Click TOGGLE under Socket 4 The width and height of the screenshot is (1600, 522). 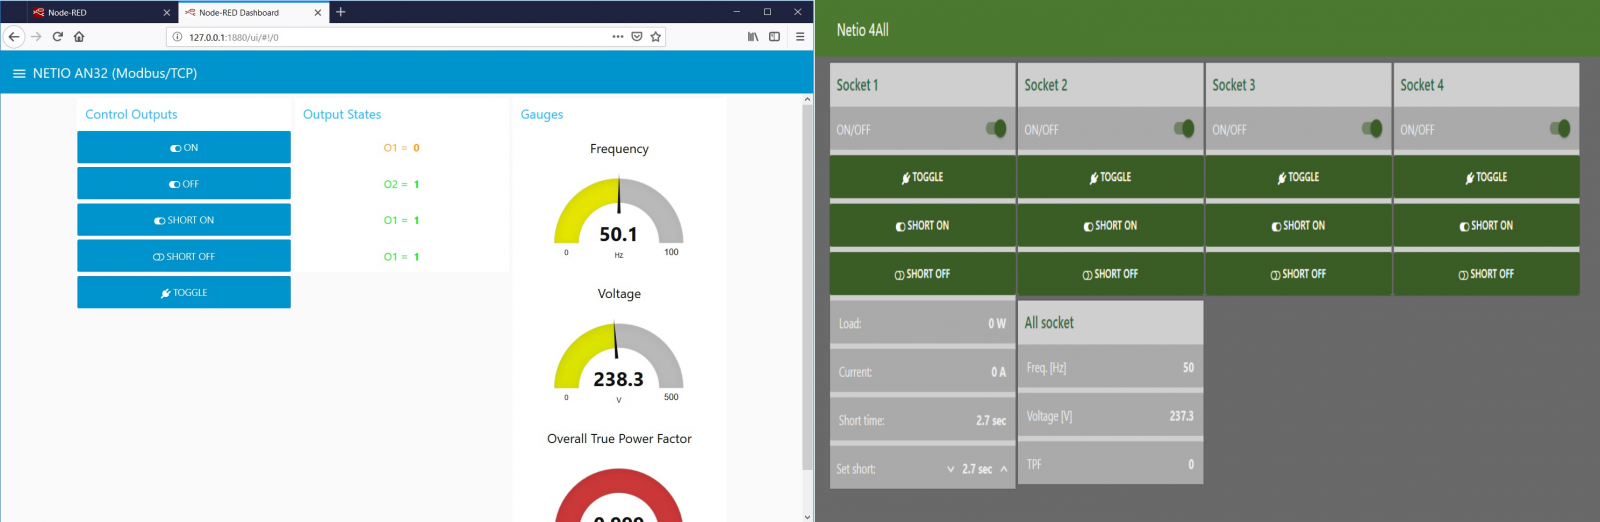[1486, 177]
